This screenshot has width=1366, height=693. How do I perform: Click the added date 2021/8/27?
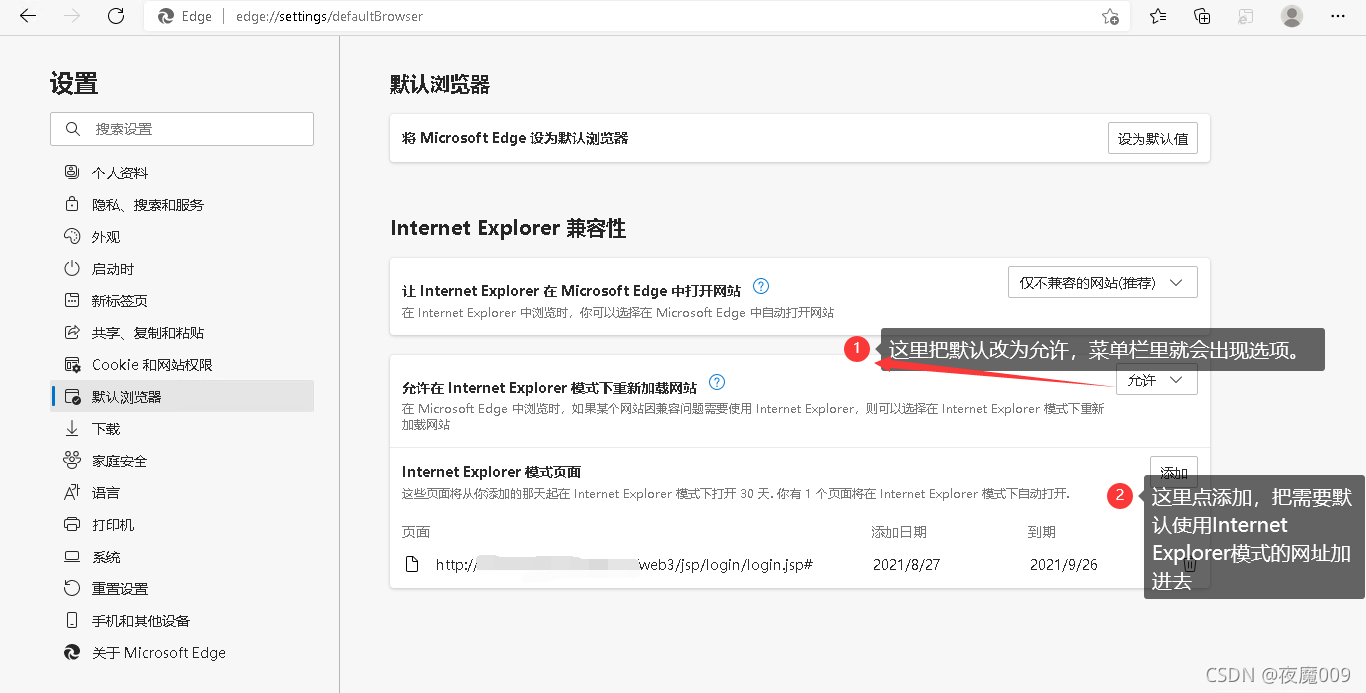click(906, 565)
